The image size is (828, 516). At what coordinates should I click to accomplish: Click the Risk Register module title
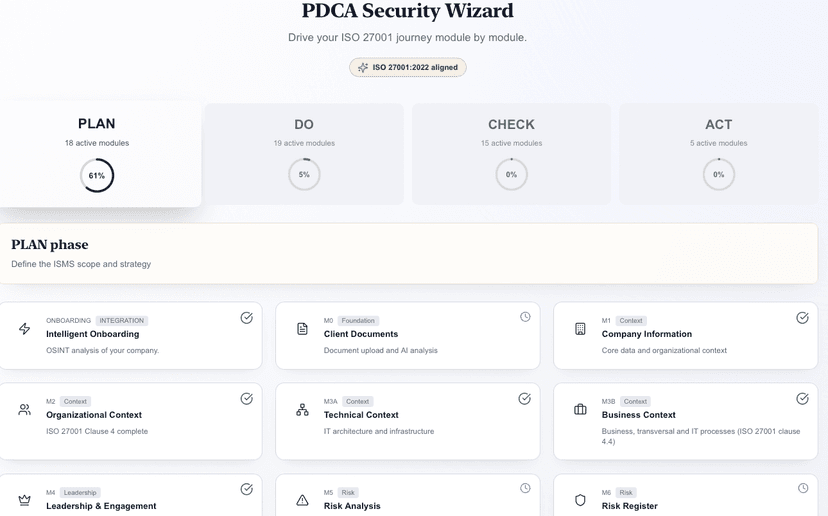point(629,506)
